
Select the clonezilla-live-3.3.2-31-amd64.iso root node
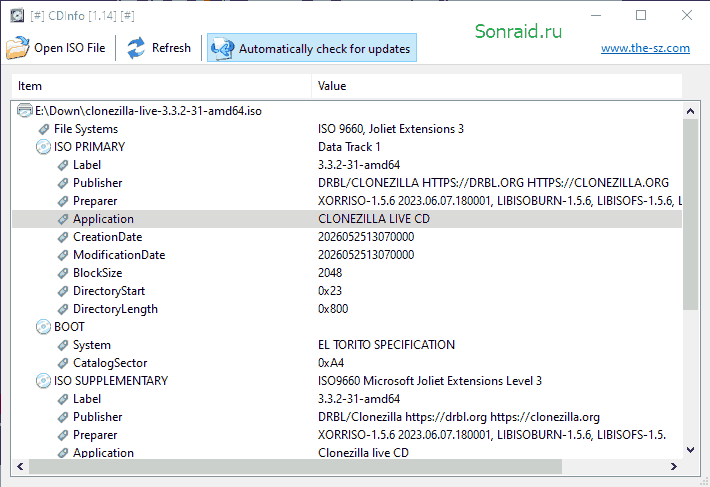pyautogui.click(x=149, y=111)
